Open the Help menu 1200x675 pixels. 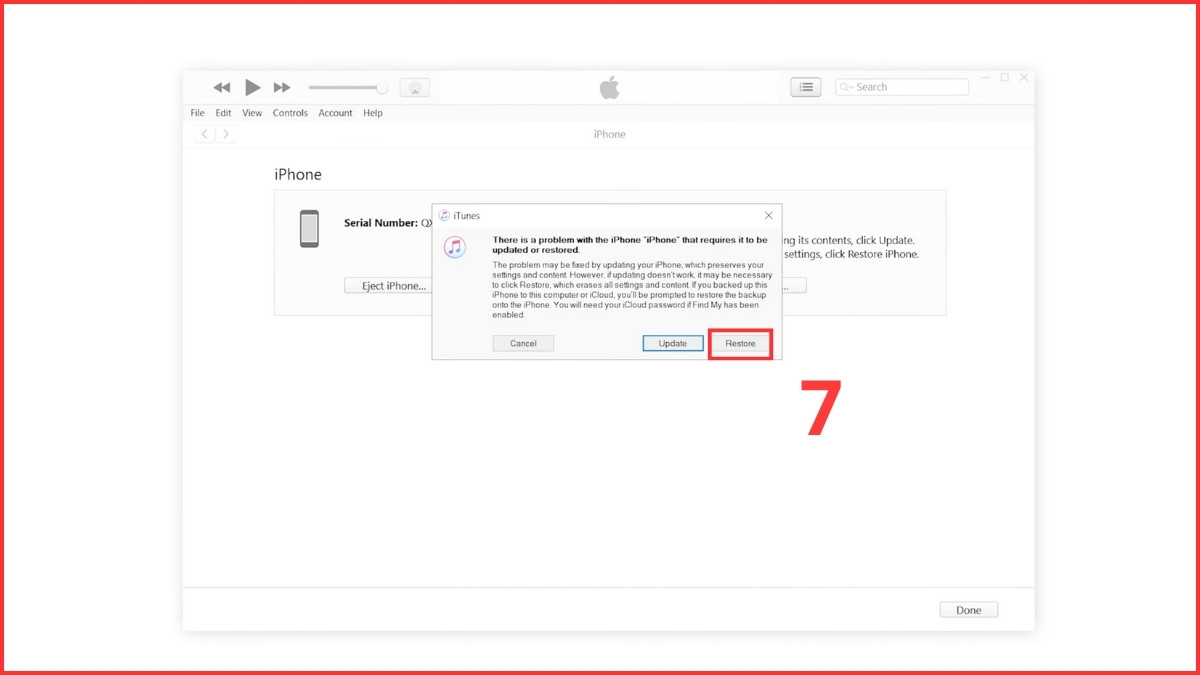point(373,113)
